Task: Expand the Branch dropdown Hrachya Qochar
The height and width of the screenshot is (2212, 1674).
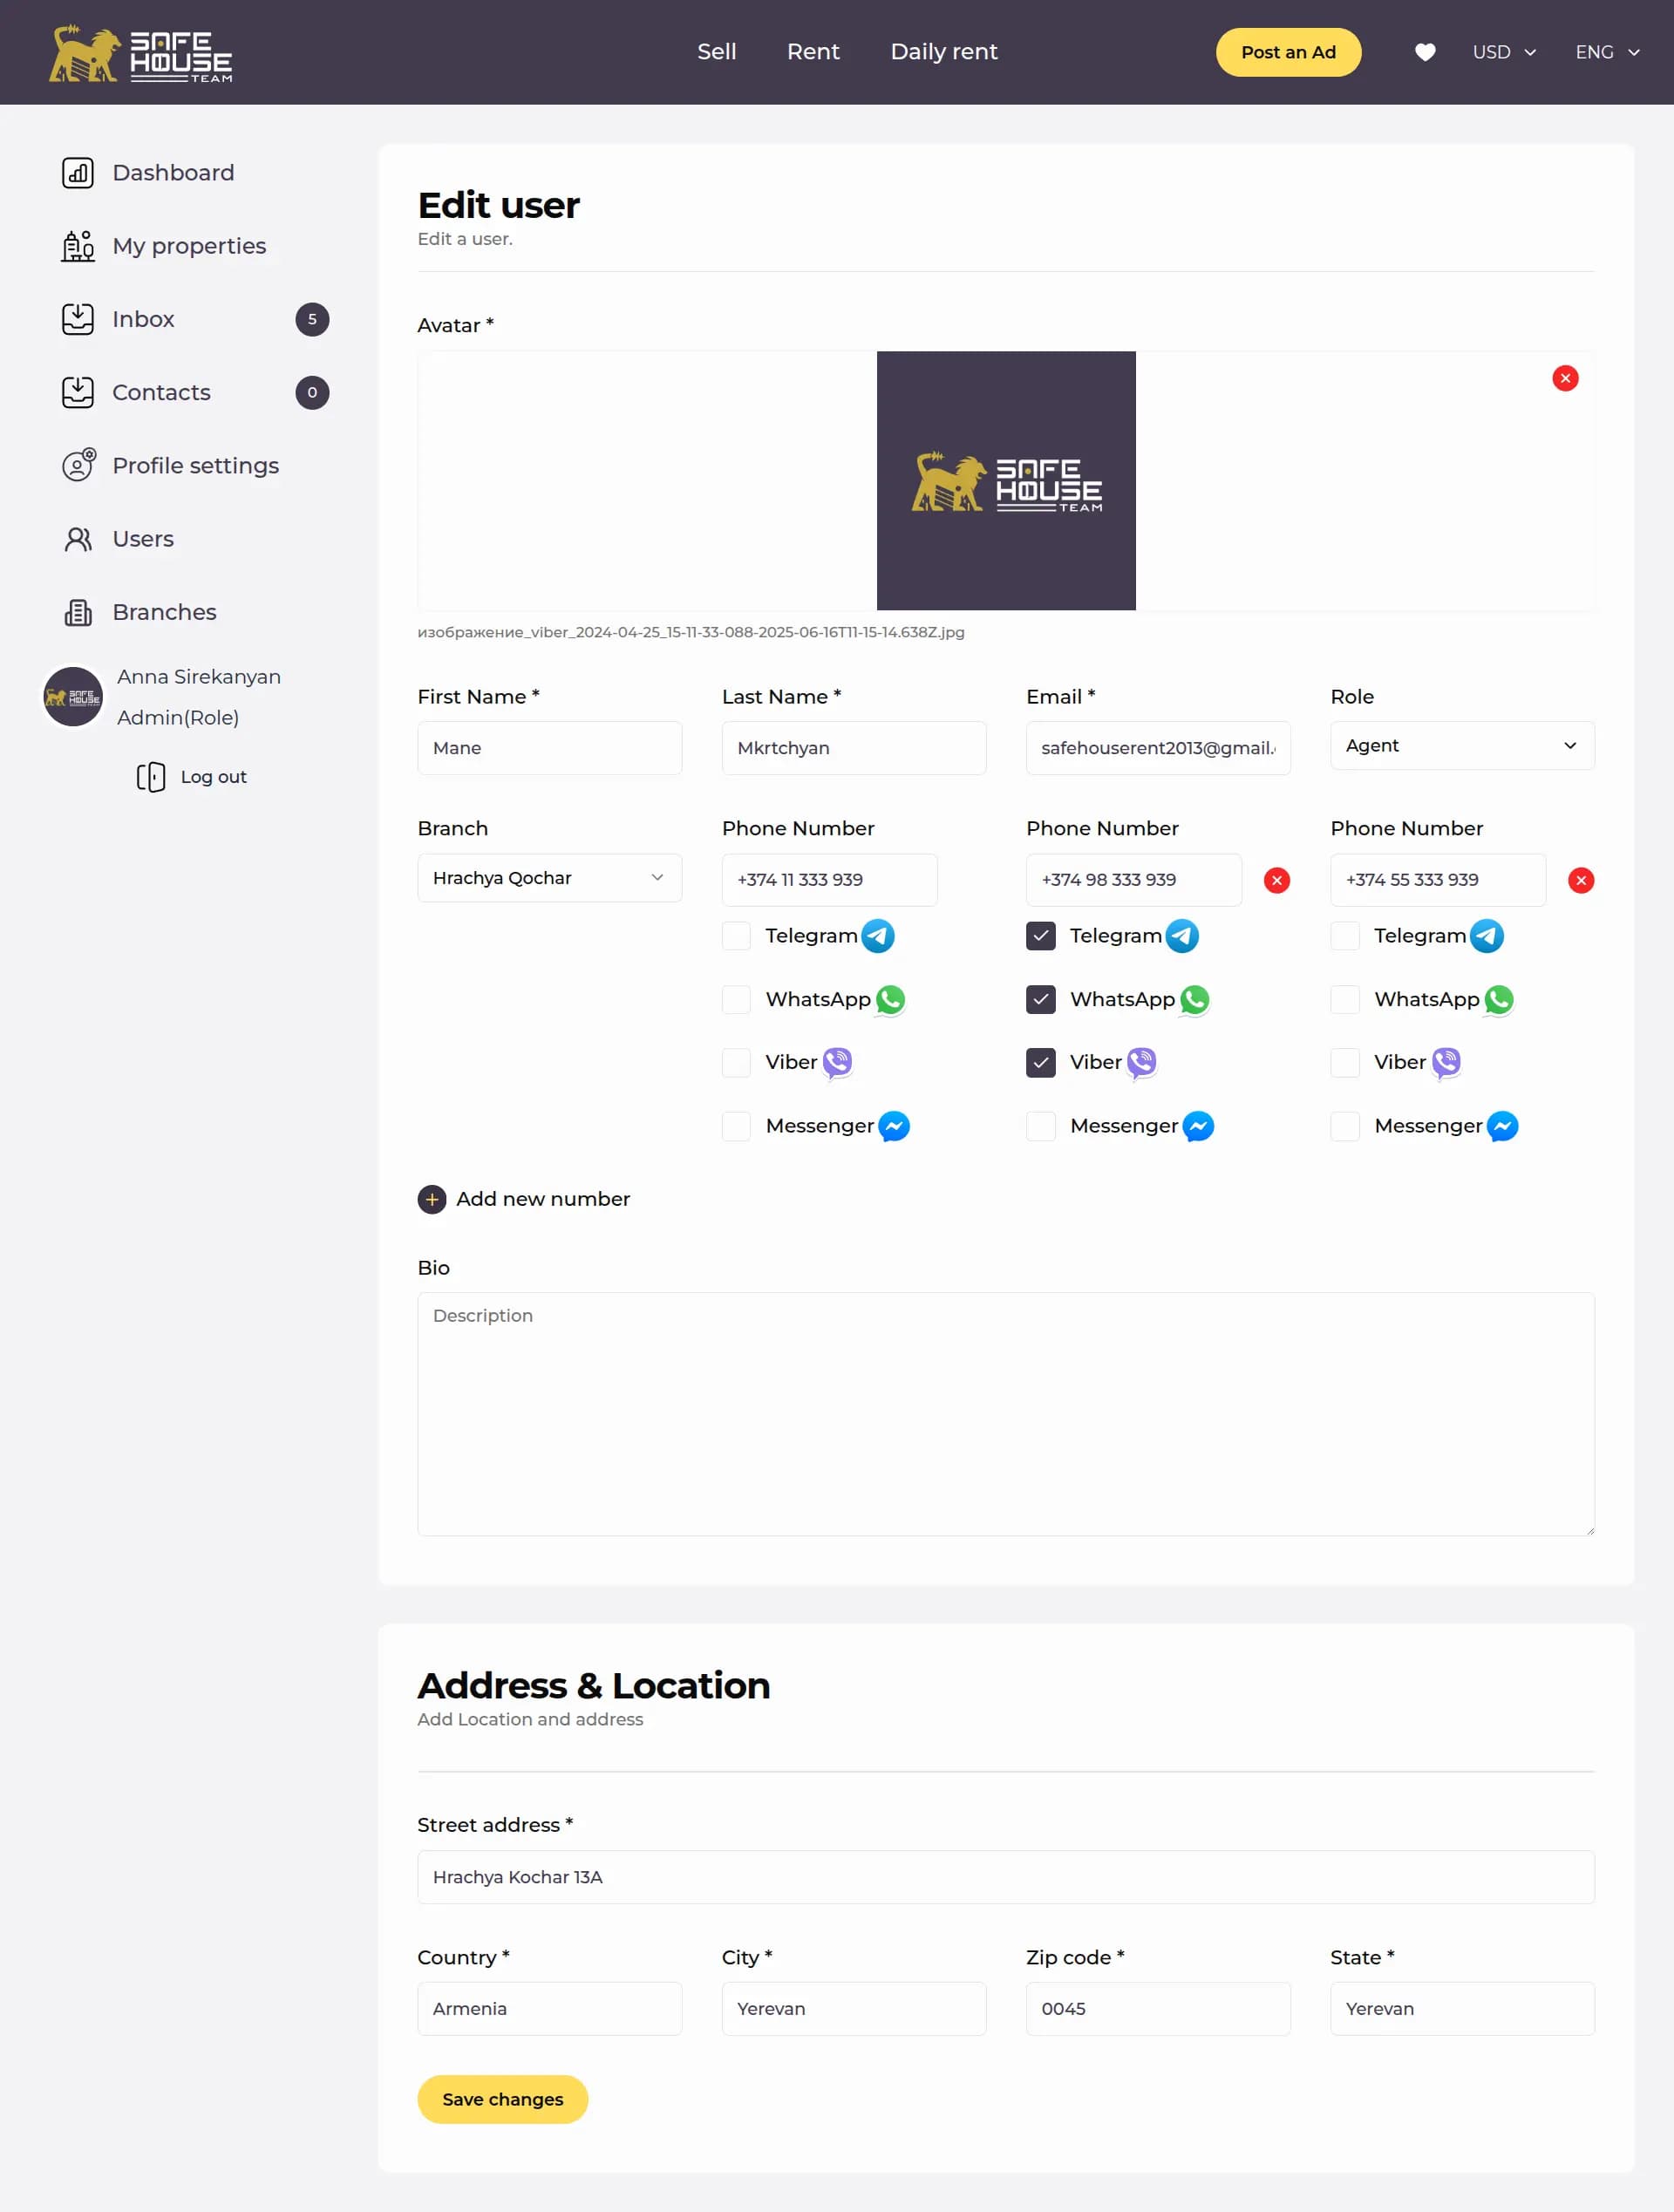Action: coord(549,878)
